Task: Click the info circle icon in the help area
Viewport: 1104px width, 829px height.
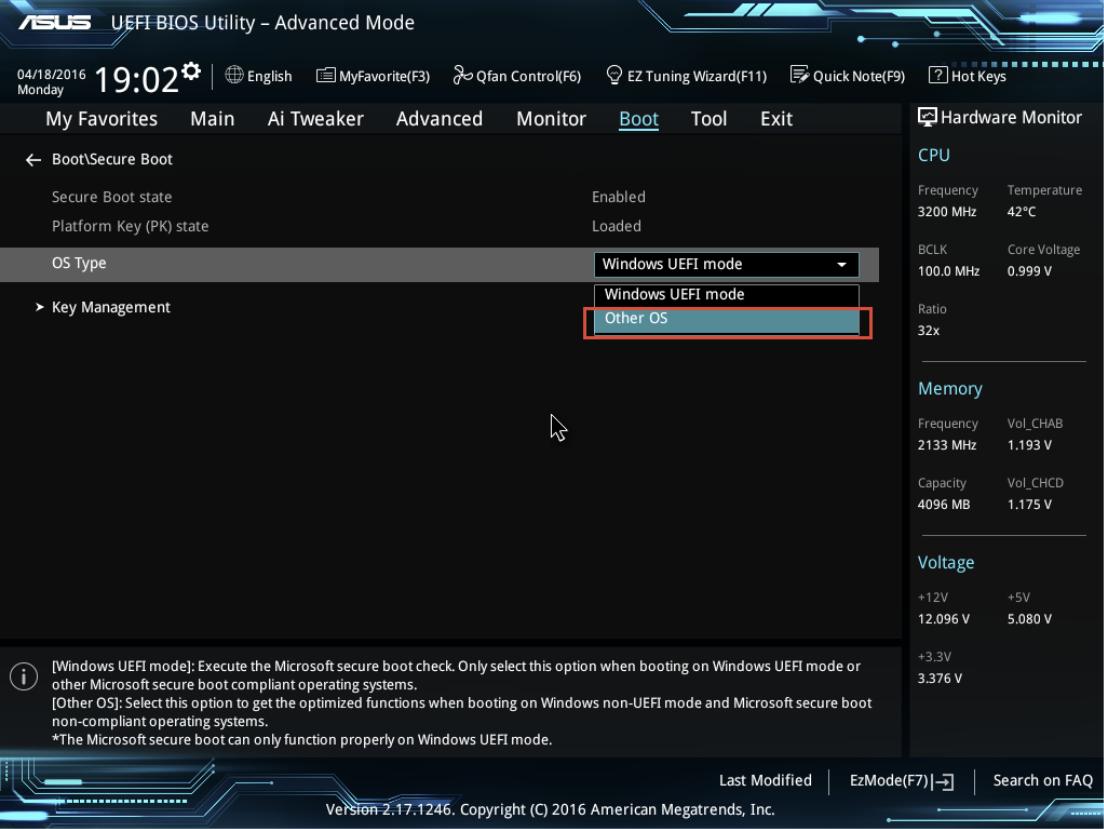Action: 24,676
